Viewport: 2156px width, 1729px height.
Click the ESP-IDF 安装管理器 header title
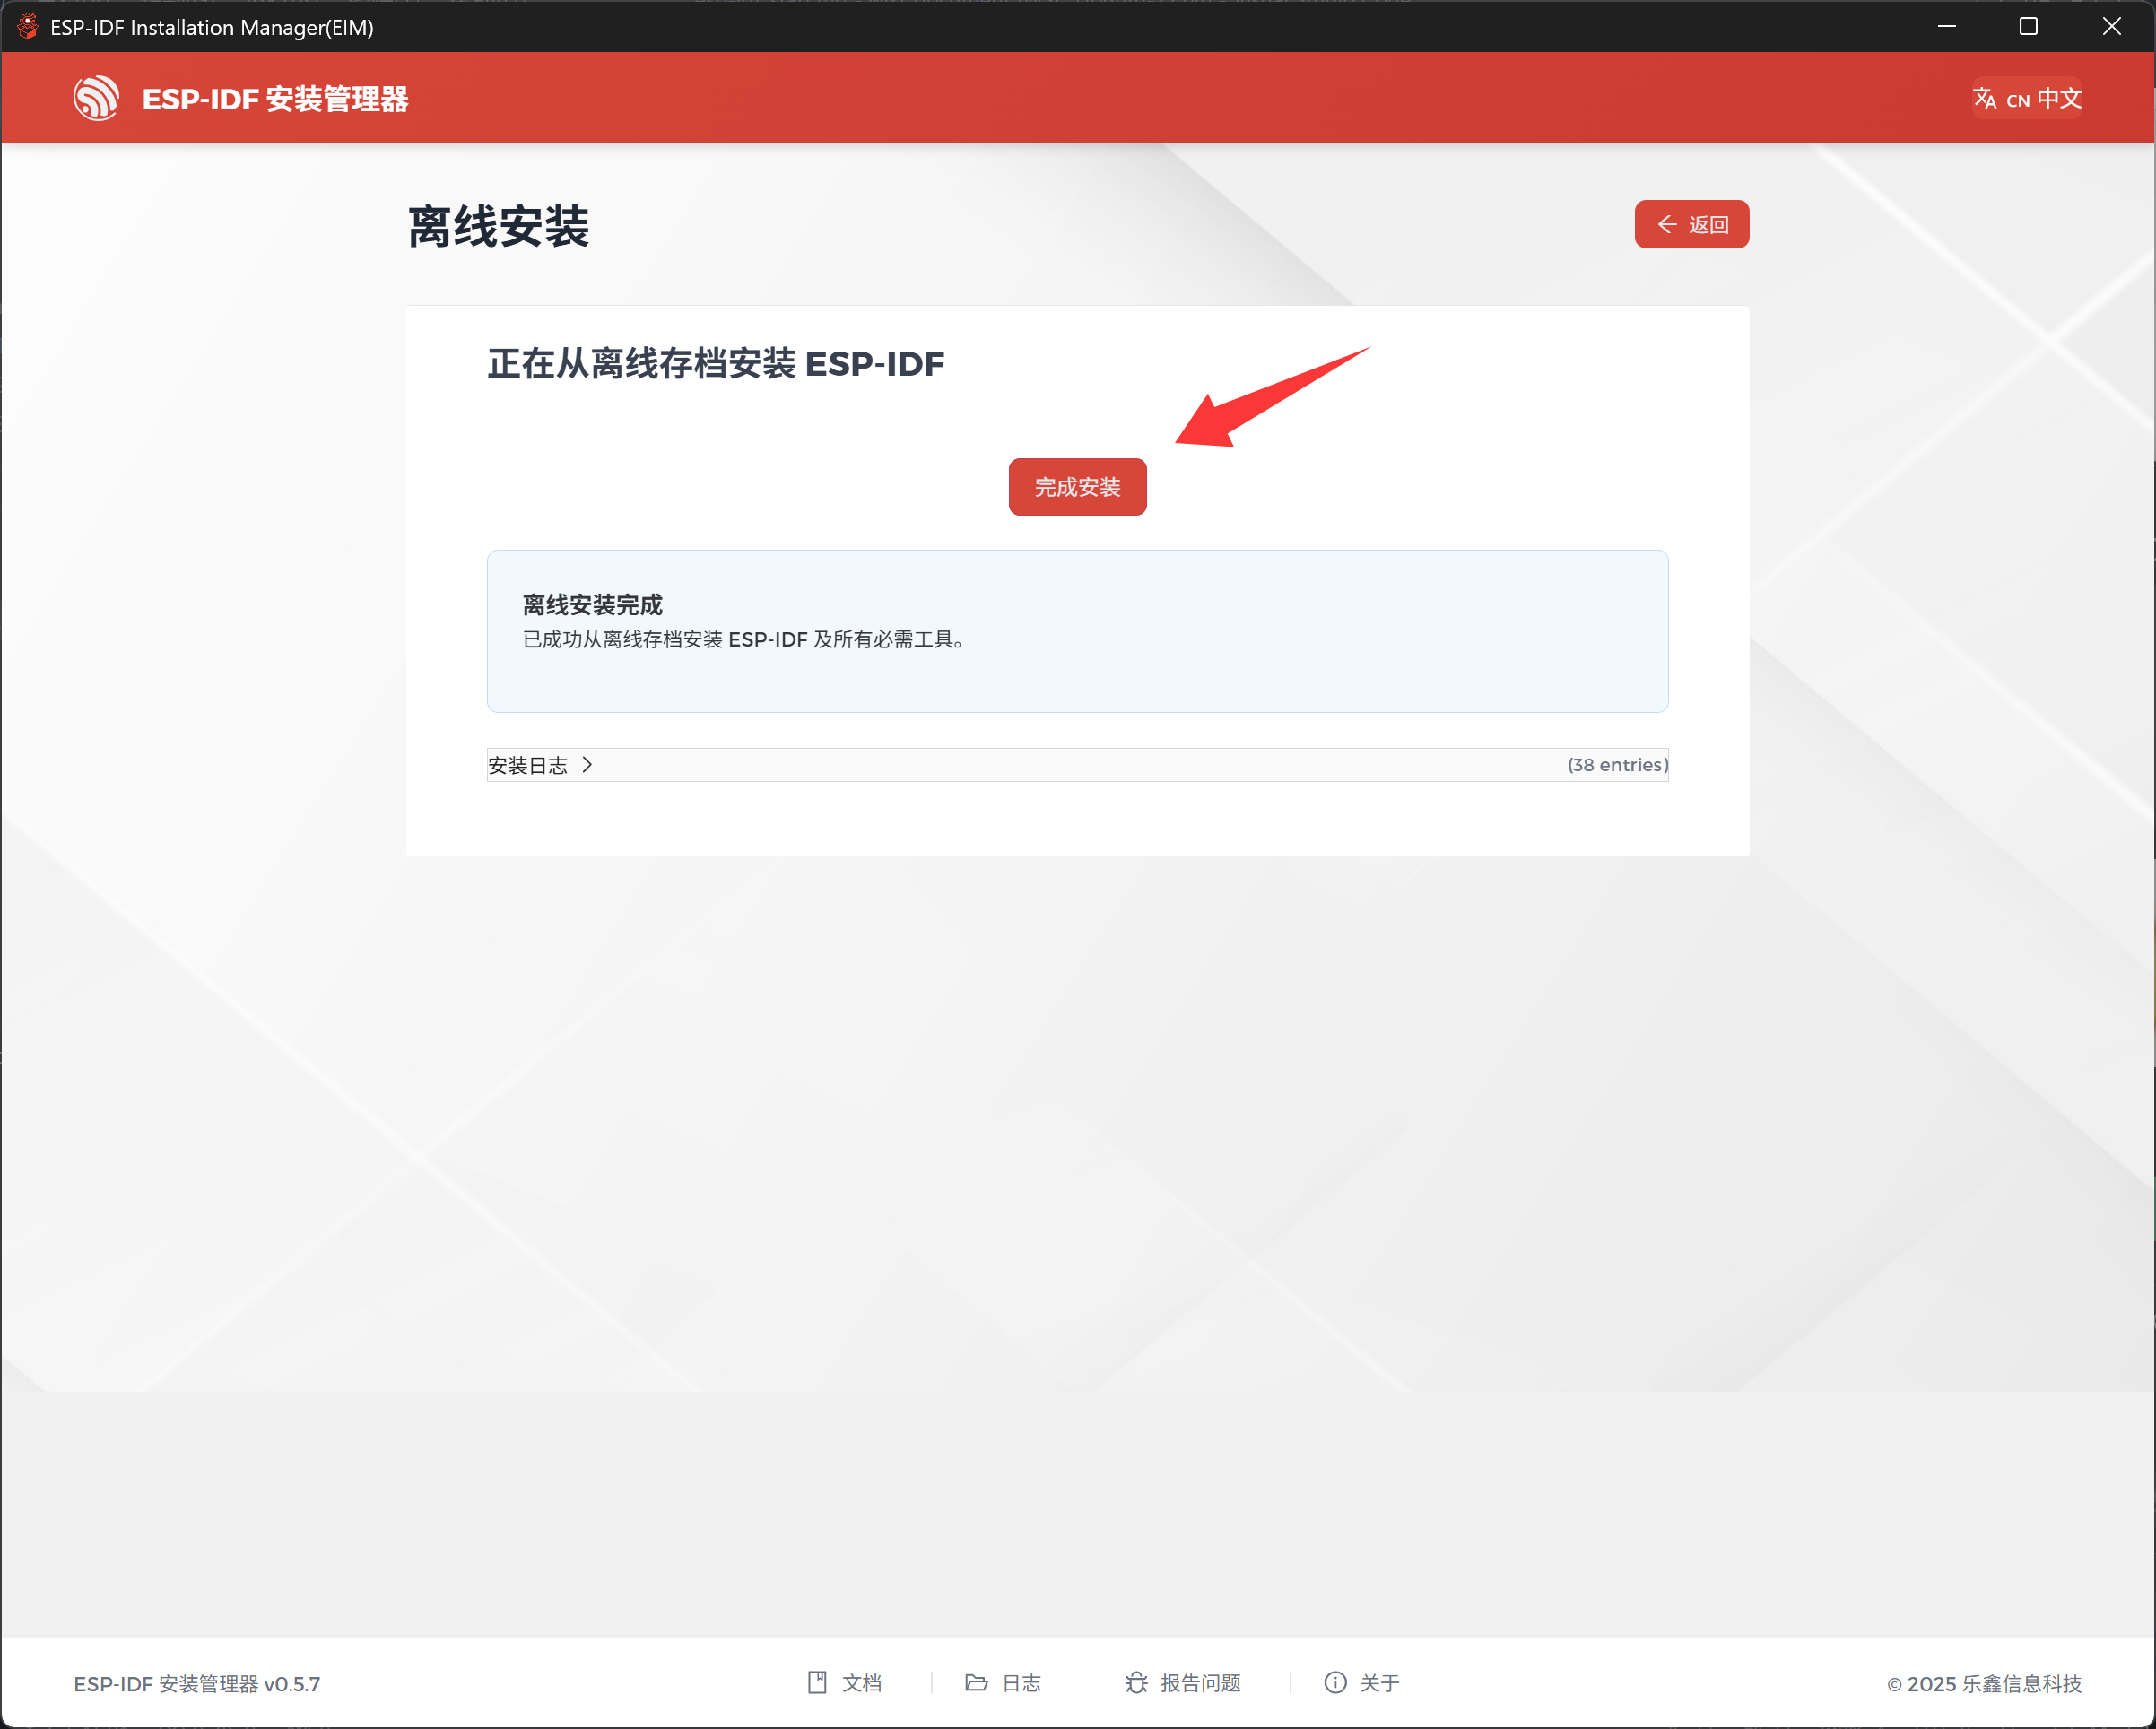click(x=275, y=99)
